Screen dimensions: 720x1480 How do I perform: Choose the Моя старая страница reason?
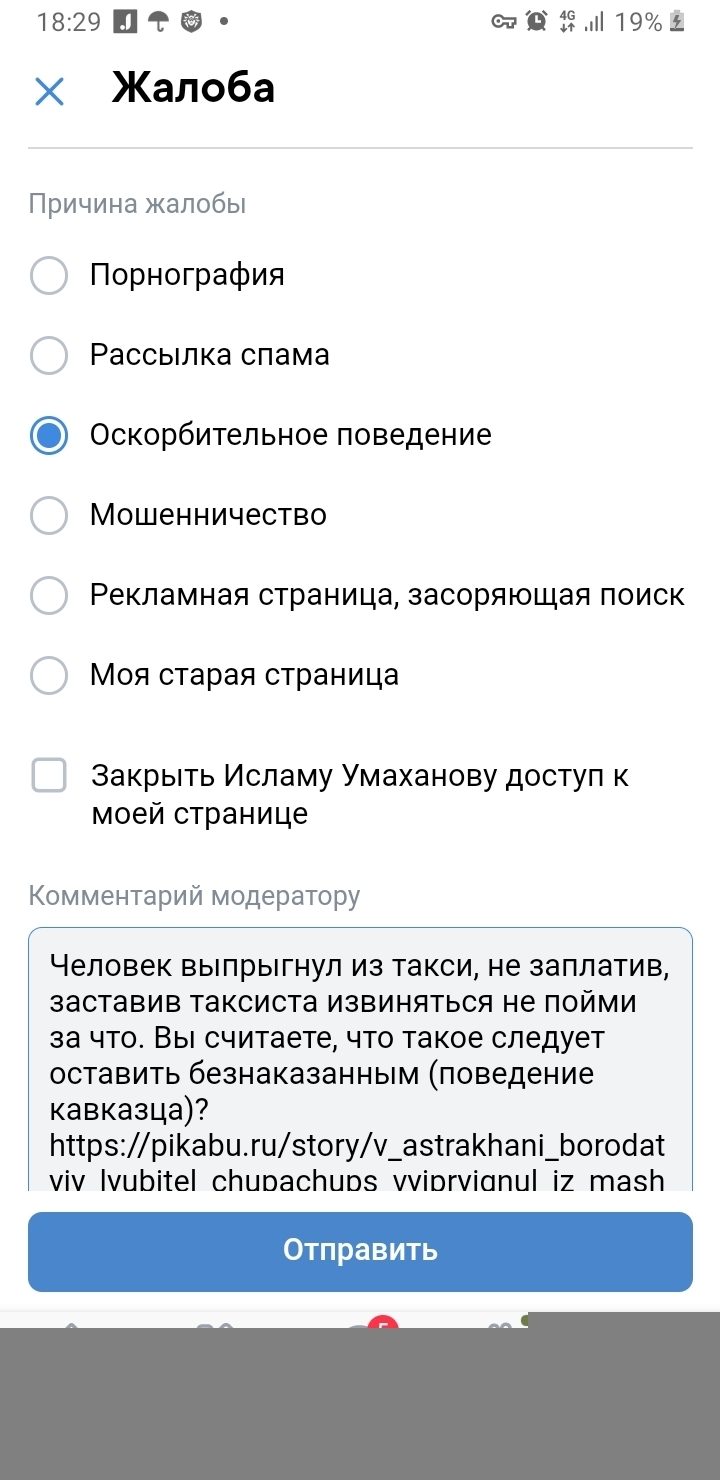pos(49,675)
